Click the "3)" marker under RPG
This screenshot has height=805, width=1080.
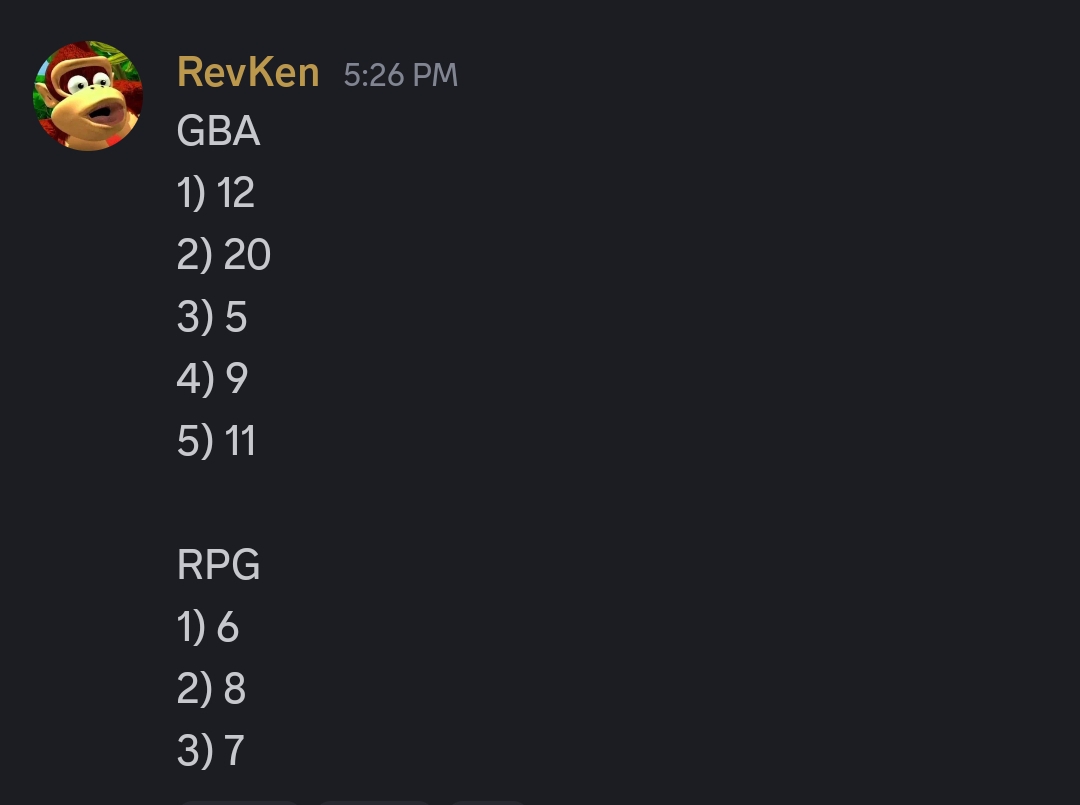point(194,751)
